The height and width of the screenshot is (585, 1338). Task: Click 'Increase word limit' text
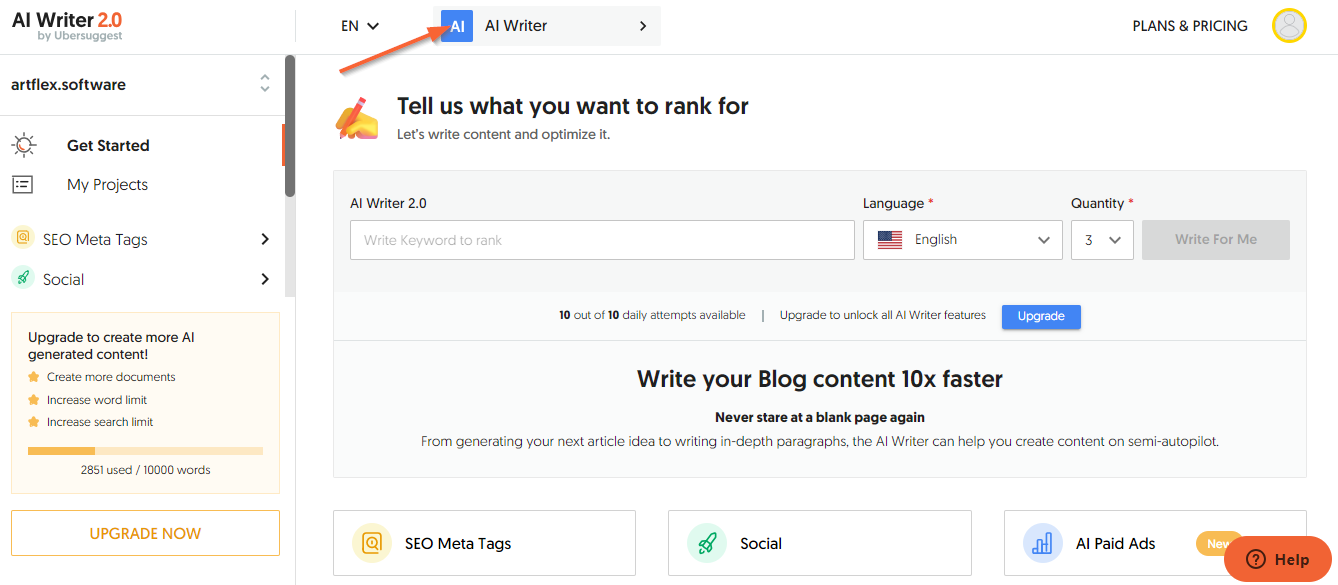97,400
